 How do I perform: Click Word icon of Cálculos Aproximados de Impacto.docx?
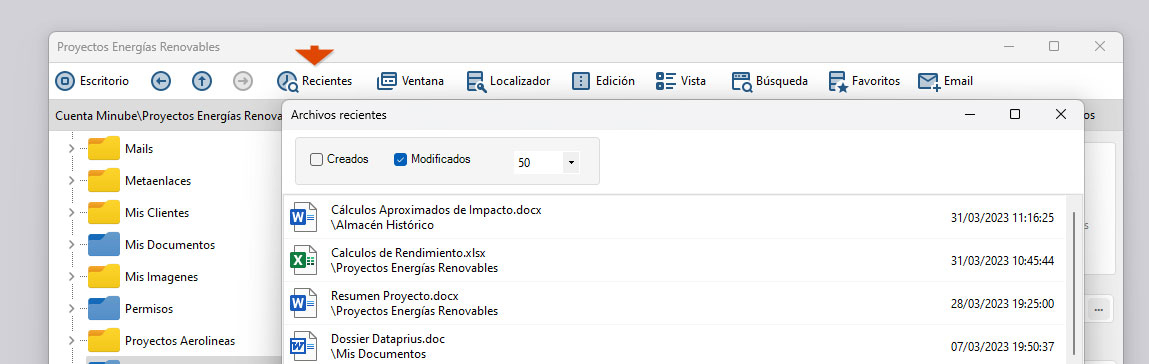tap(303, 217)
